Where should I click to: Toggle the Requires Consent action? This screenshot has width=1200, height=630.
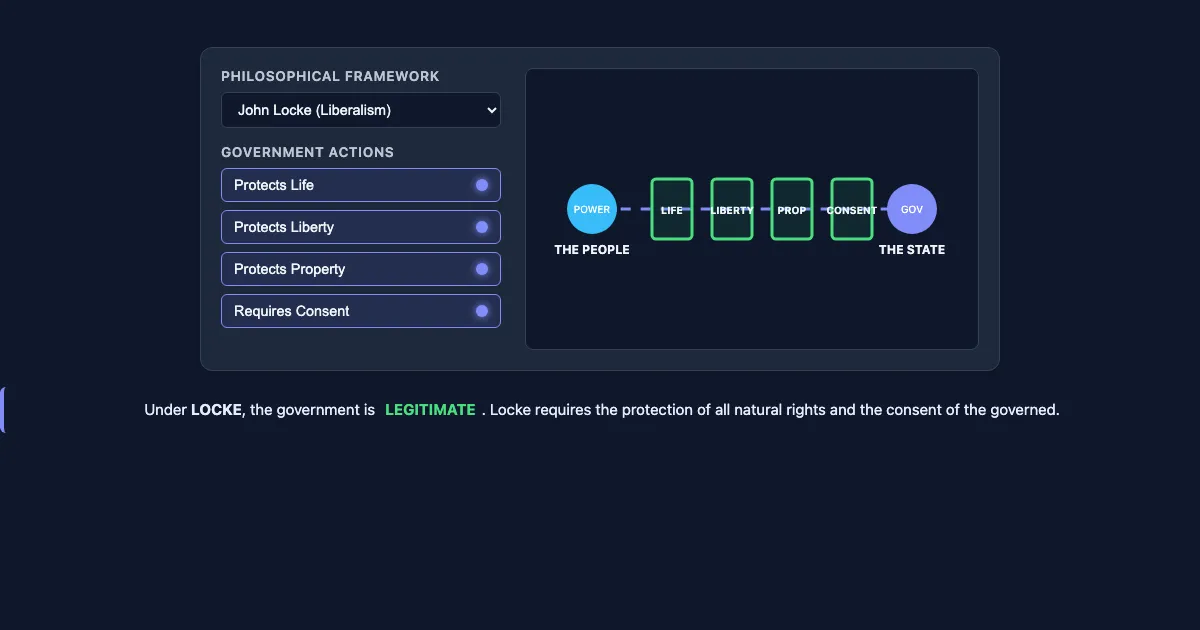click(x=361, y=311)
